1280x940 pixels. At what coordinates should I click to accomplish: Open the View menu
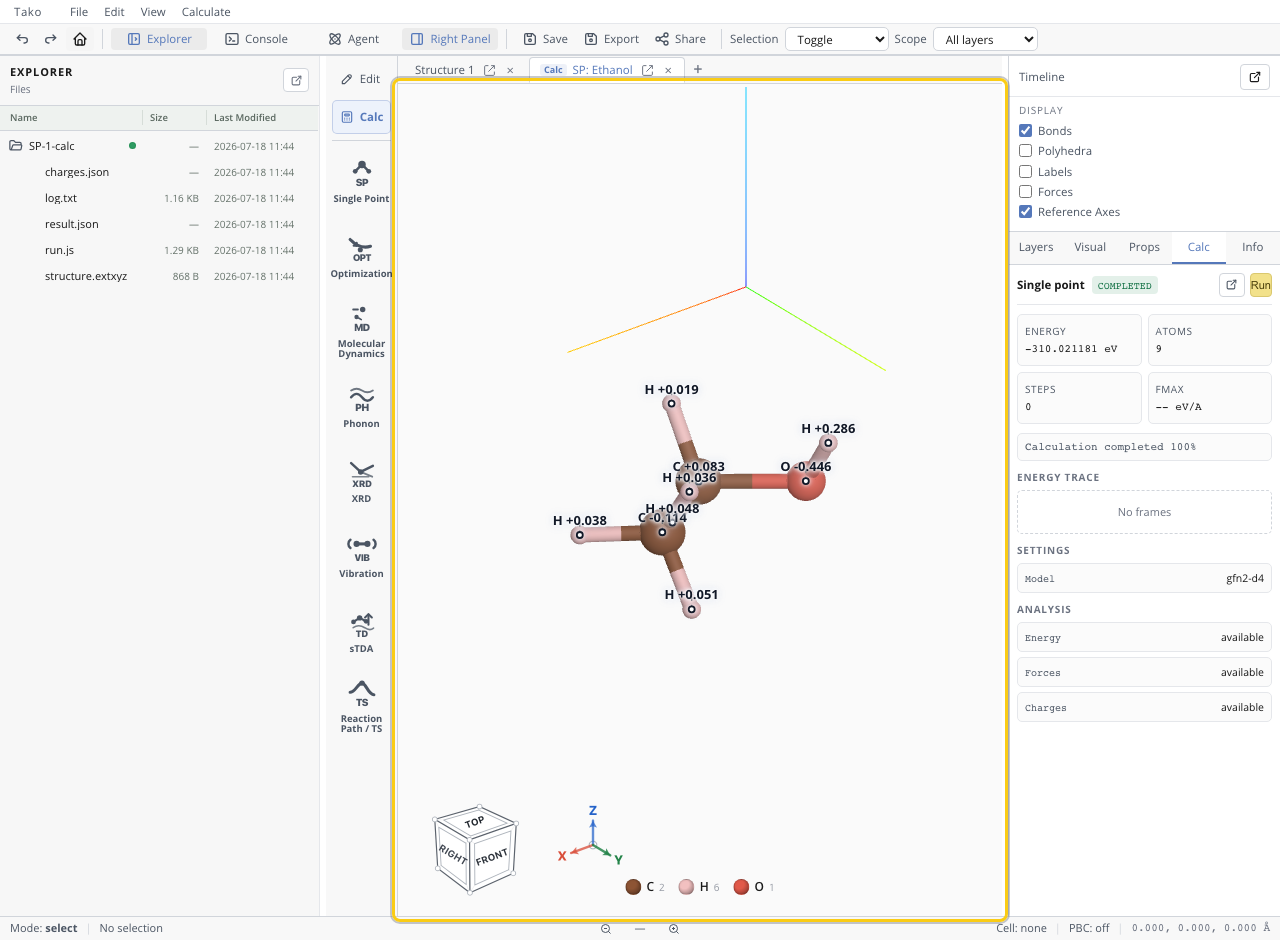point(153,12)
